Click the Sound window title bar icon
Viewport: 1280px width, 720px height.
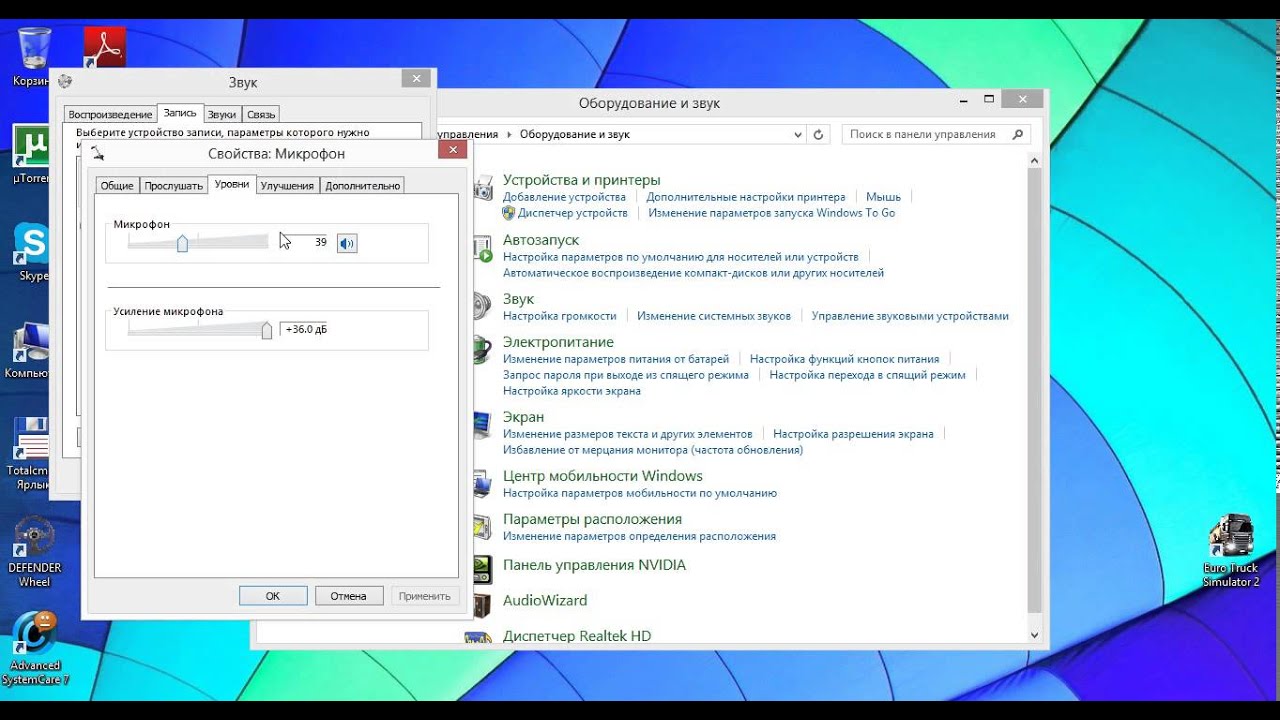click(65, 82)
